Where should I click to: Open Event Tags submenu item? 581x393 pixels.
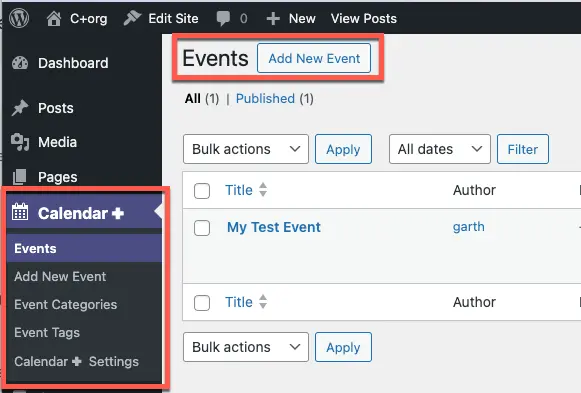click(47, 333)
